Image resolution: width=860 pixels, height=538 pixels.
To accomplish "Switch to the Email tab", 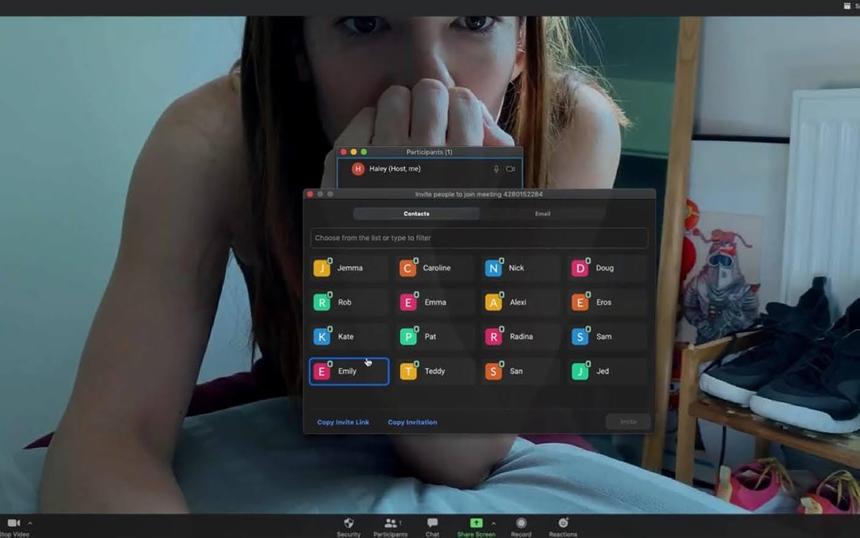I will coord(542,214).
